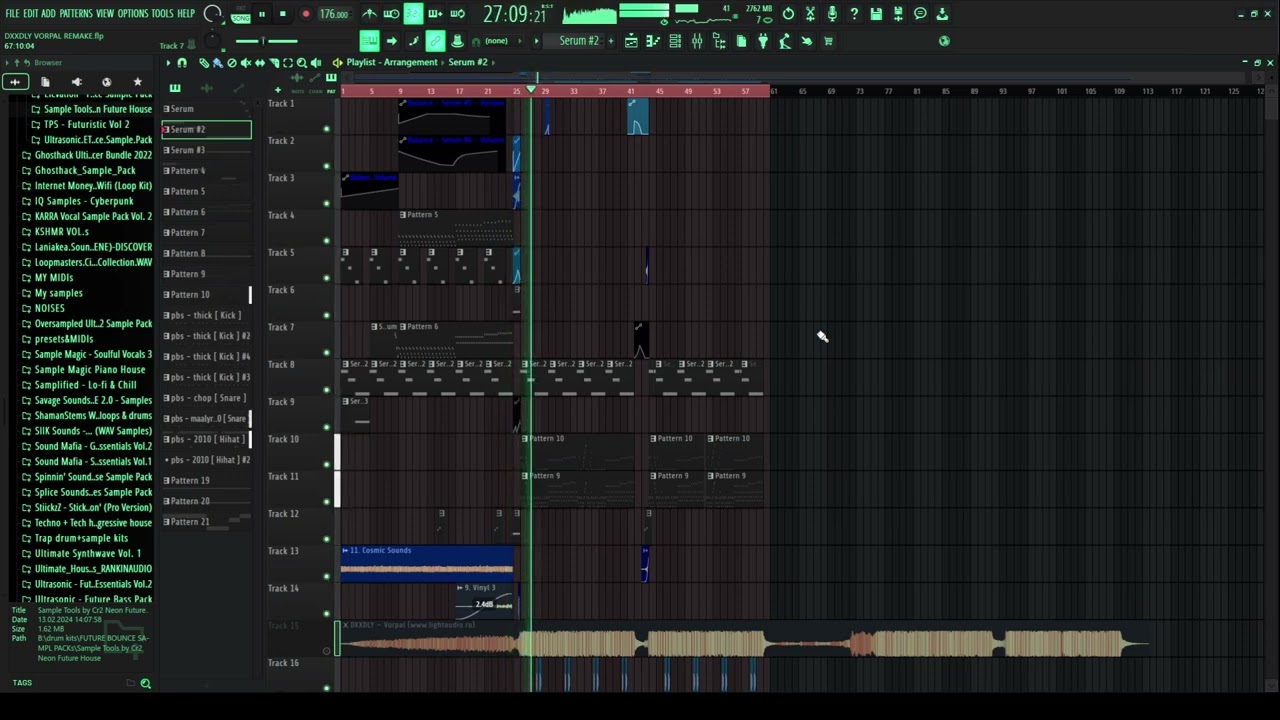Viewport: 1280px width, 720px height.
Task: Click the large knob left of the SONG toggle
Action: pyautogui.click(x=212, y=14)
